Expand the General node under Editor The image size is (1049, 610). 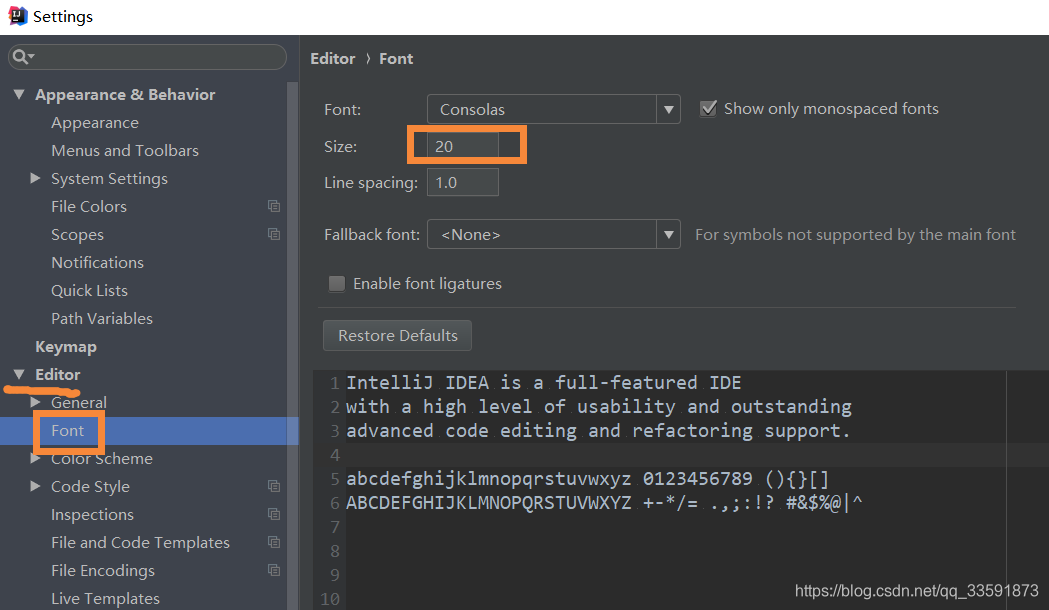pyautogui.click(x=35, y=402)
